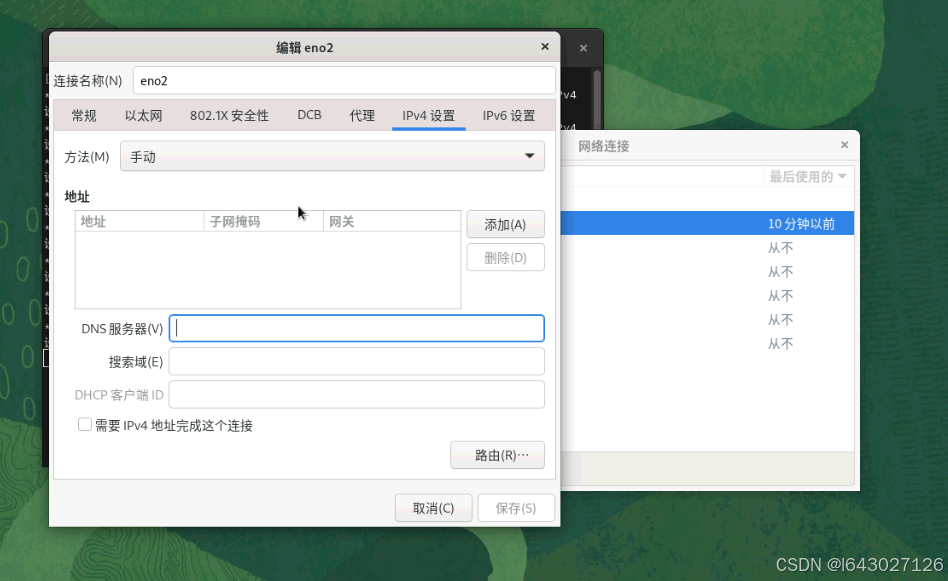Open the 以太网 tab

pyautogui.click(x=143, y=115)
